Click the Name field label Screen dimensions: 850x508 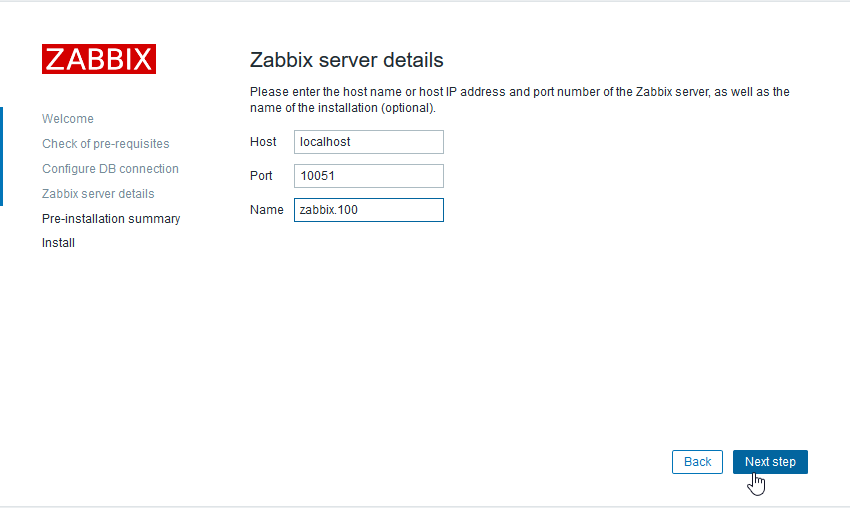tap(266, 210)
